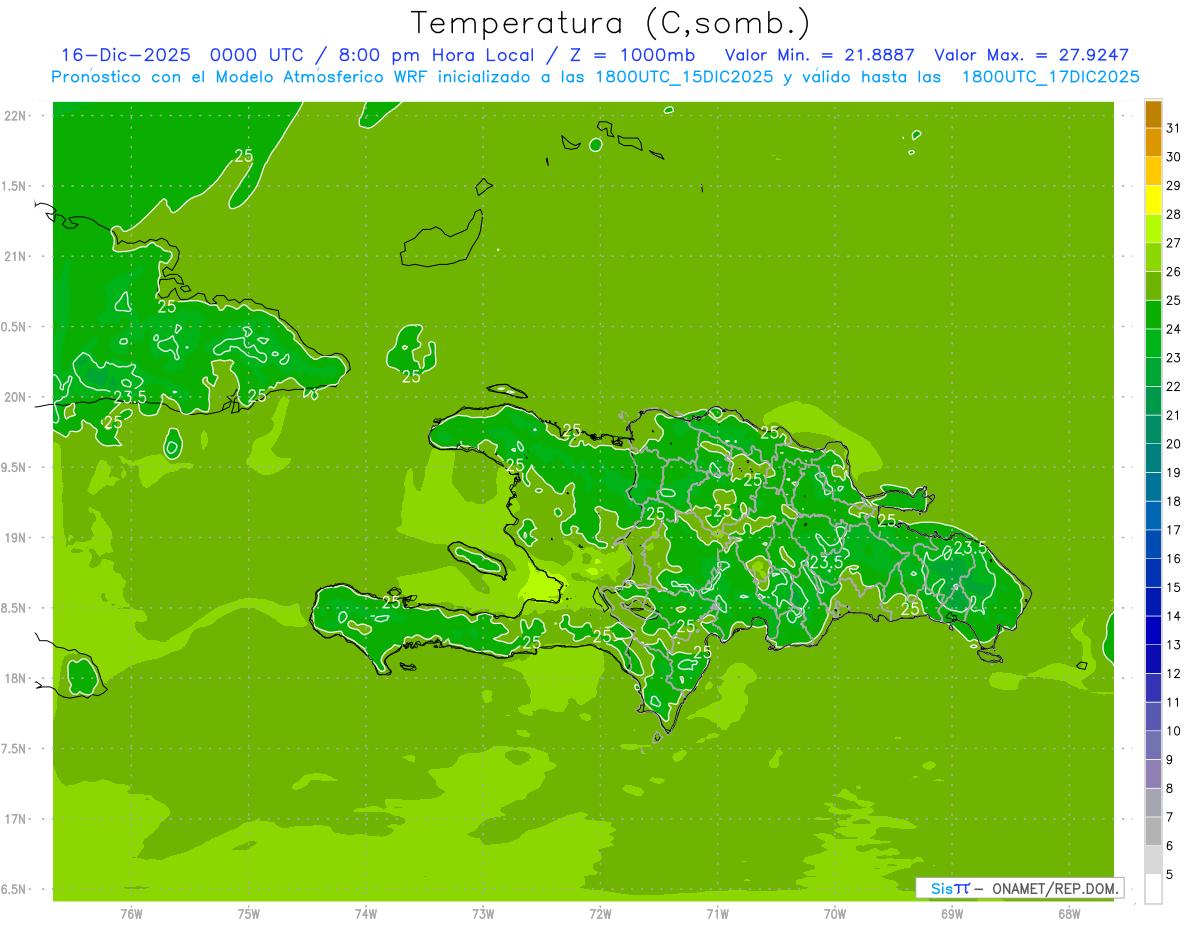
Task: Click the color scale value "8"
Action: tap(1170, 788)
